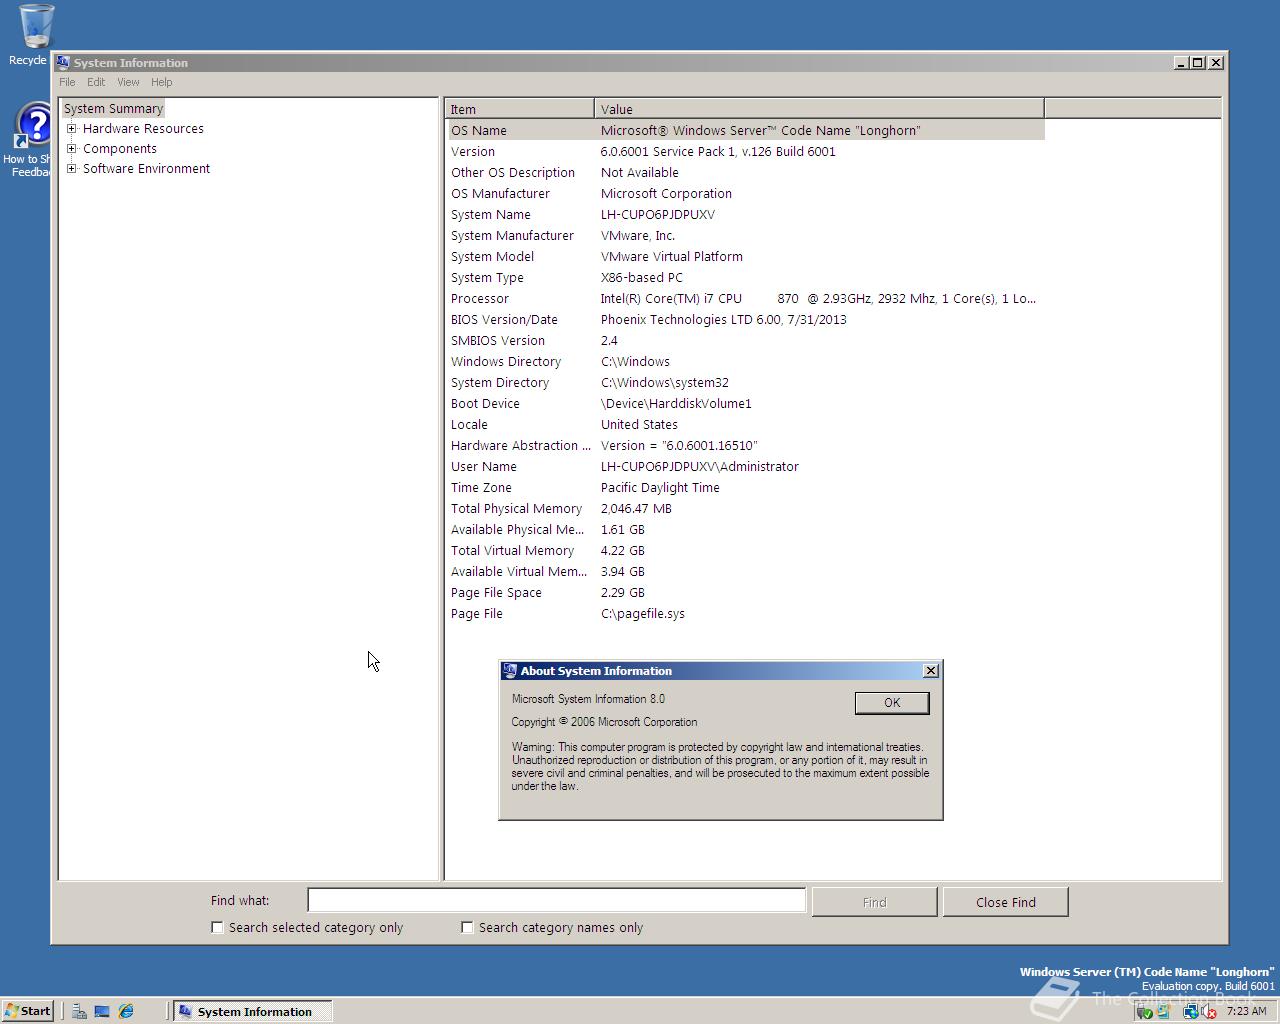The image size is (1280, 1024).
Task: Select the Total Virtual Memory item
Action: click(512, 550)
